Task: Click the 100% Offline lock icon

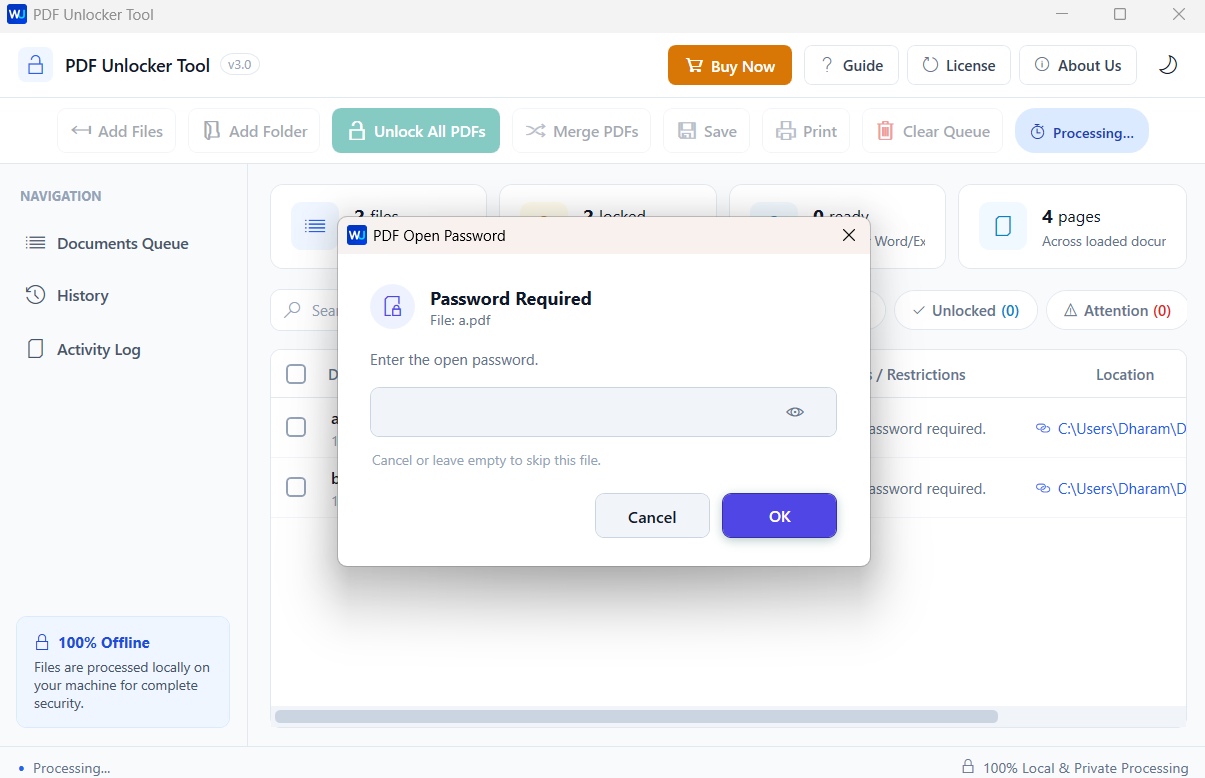Action: click(x=42, y=642)
